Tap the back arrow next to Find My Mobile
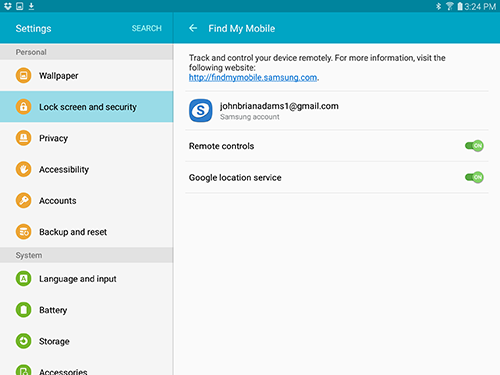500x375 pixels. click(193, 28)
